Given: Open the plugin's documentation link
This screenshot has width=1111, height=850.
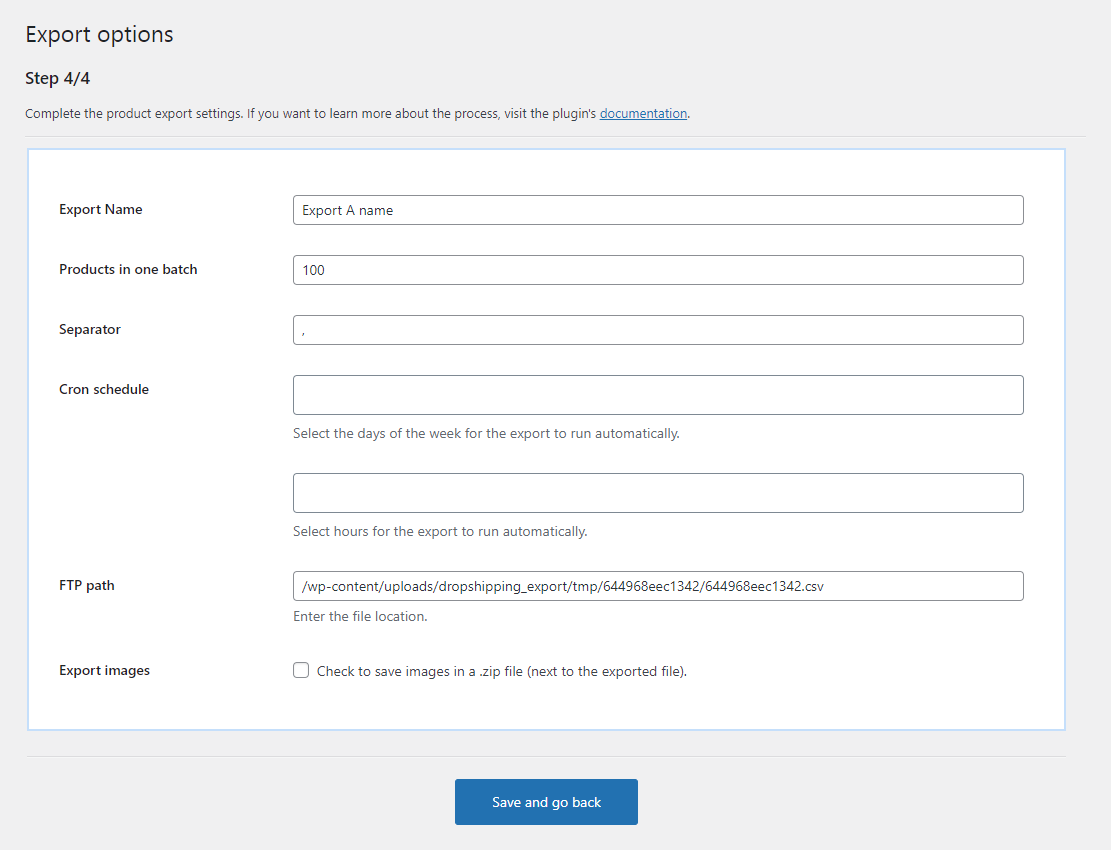Looking at the screenshot, I should (643, 113).
